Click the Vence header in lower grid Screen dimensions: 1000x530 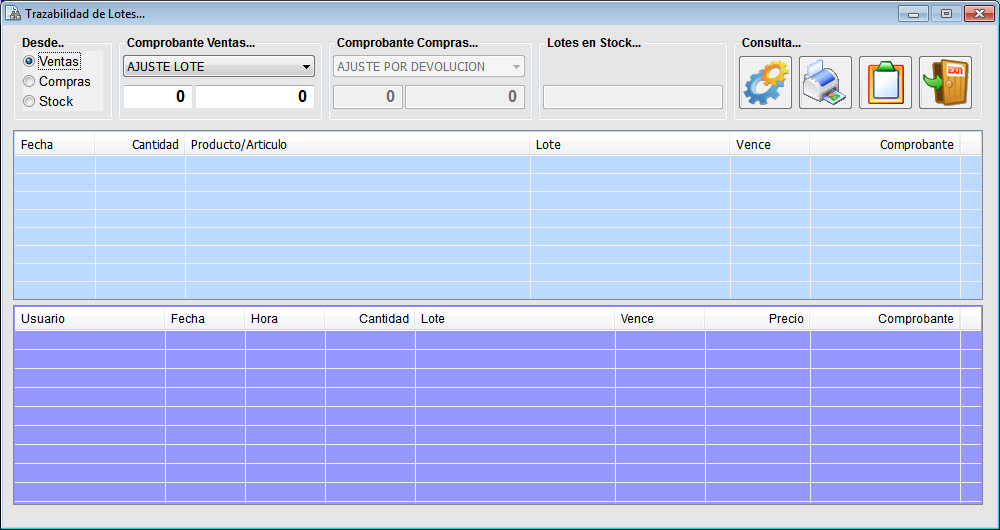tap(660, 319)
